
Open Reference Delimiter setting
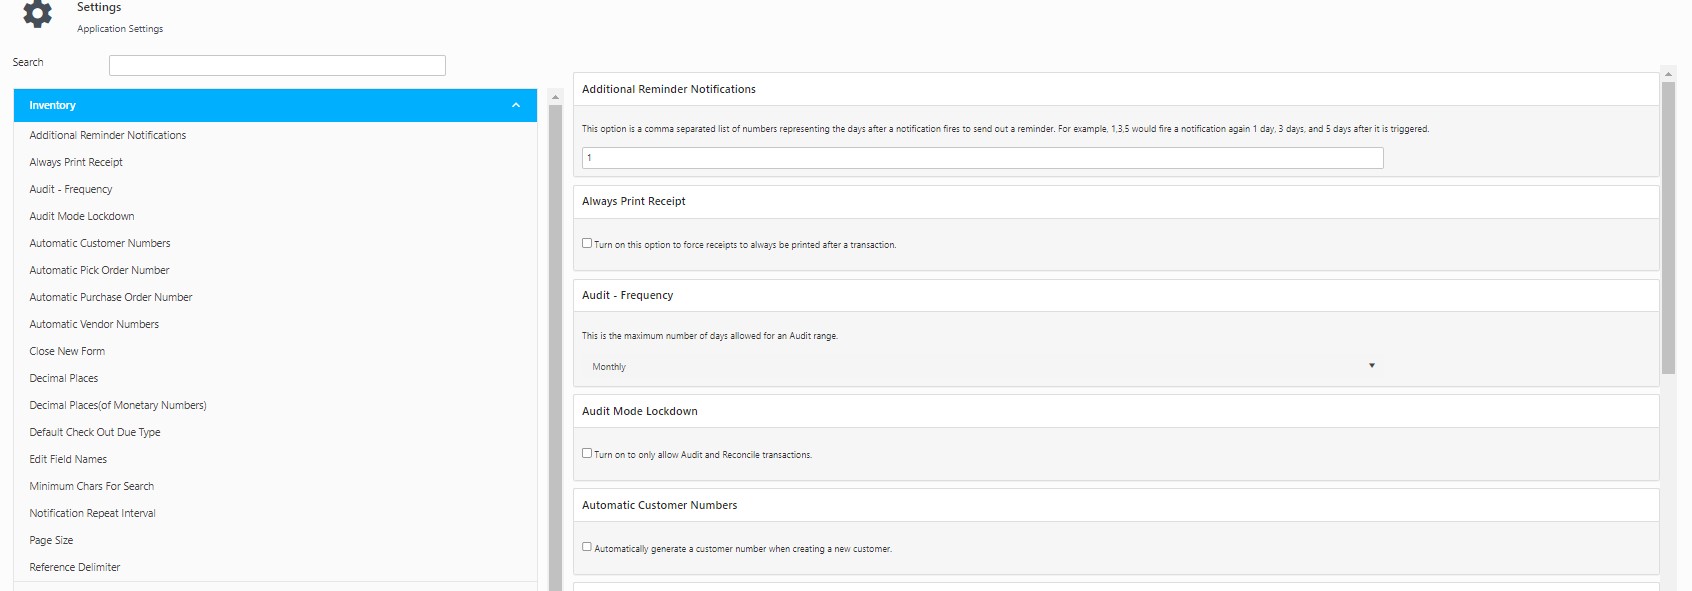click(x=75, y=567)
